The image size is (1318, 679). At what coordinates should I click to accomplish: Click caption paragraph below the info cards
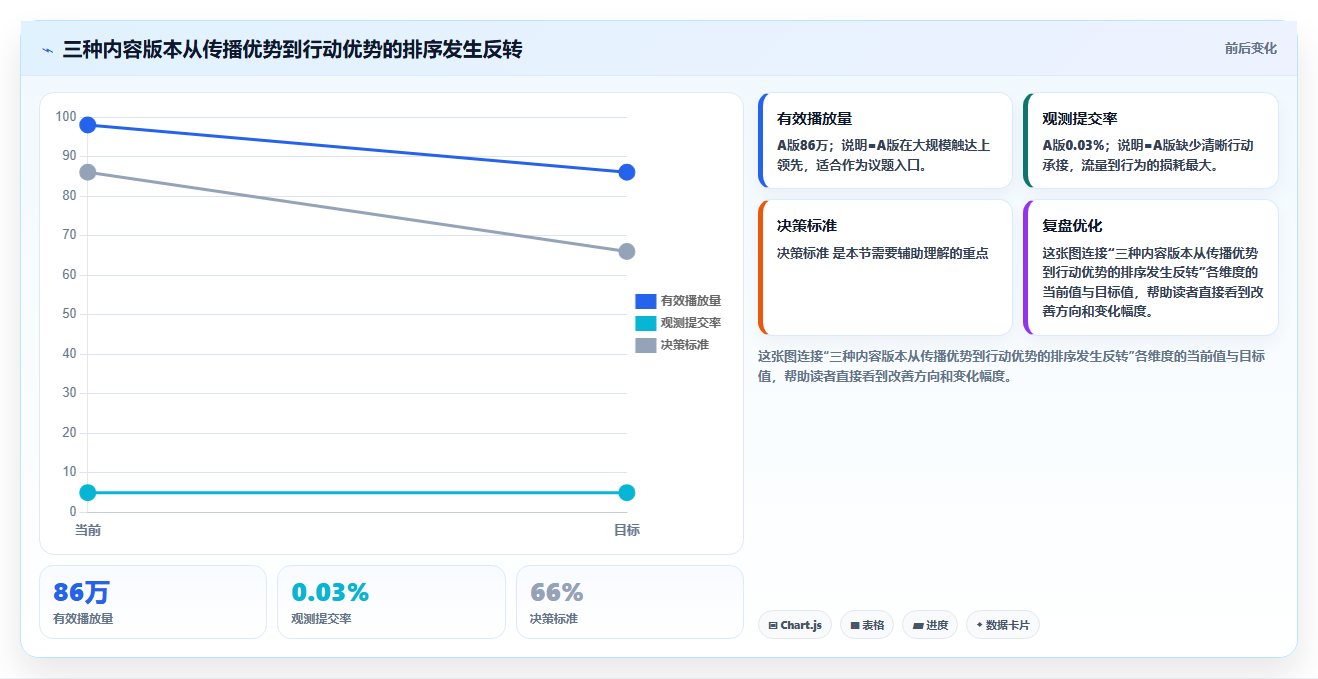pos(1012,366)
